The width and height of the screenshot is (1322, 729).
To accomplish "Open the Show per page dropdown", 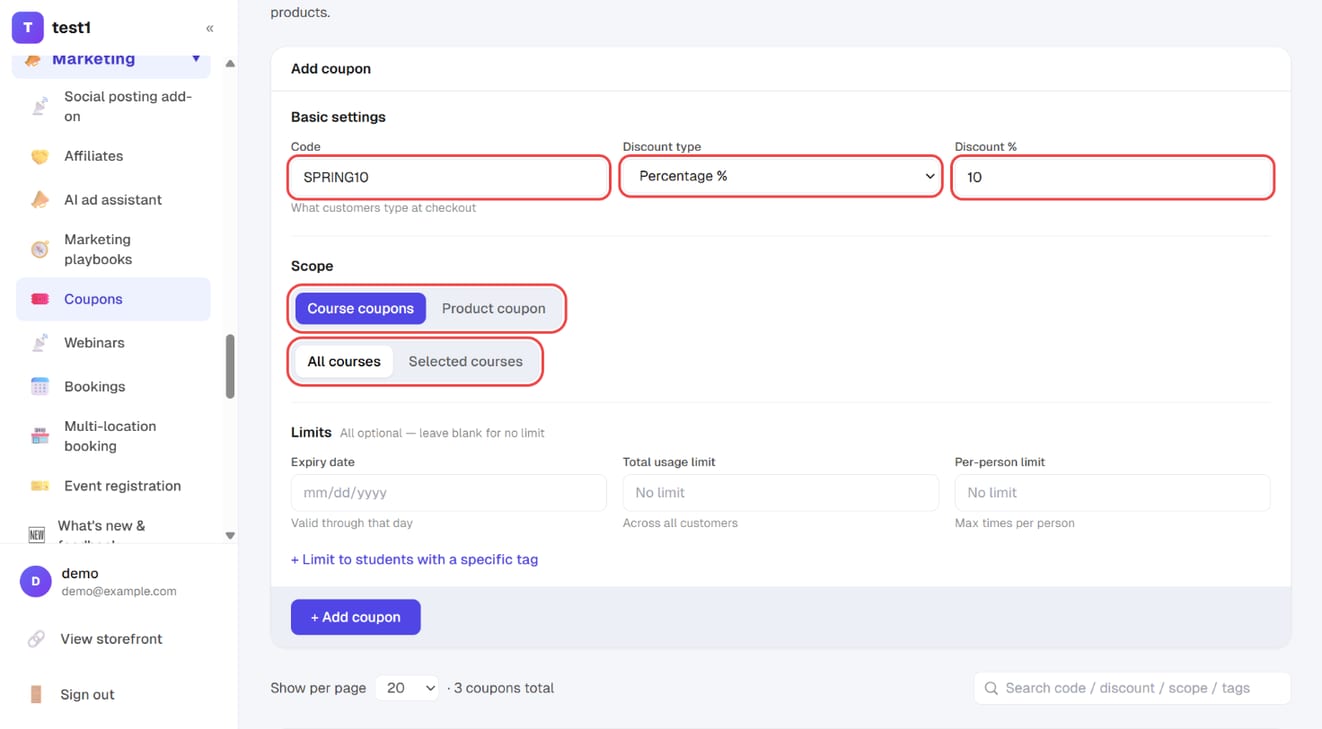I will [407, 688].
